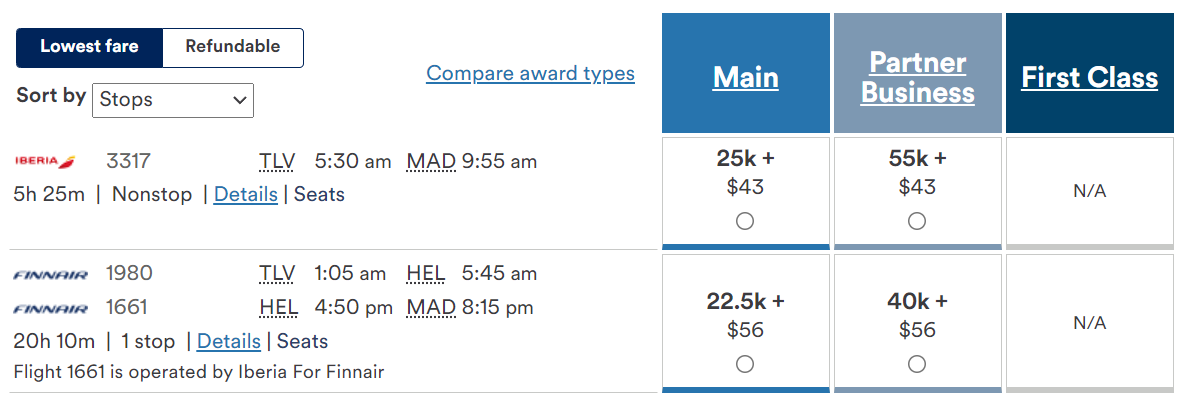View Details for Finnair 1 stop flight
The height and width of the screenshot is (403, 1192).
229,341
